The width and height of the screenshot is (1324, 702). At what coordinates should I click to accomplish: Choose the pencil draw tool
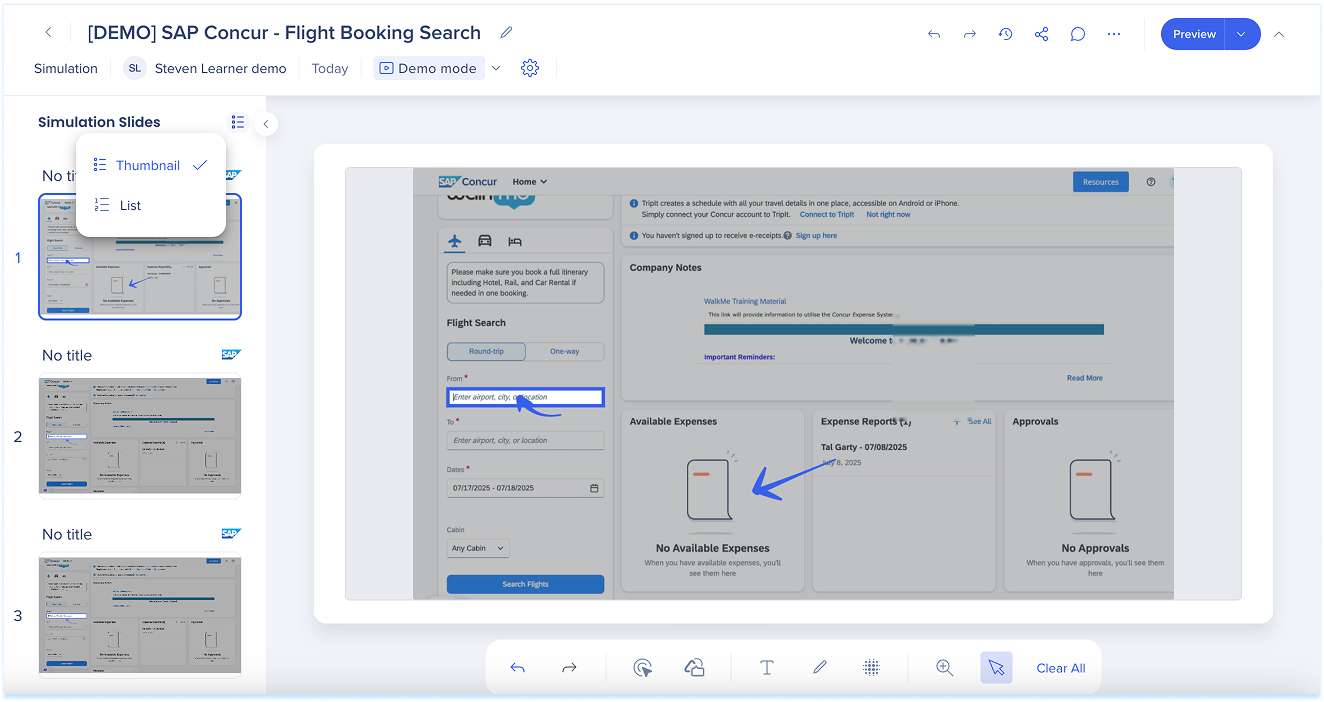click(x=820, y=668)
